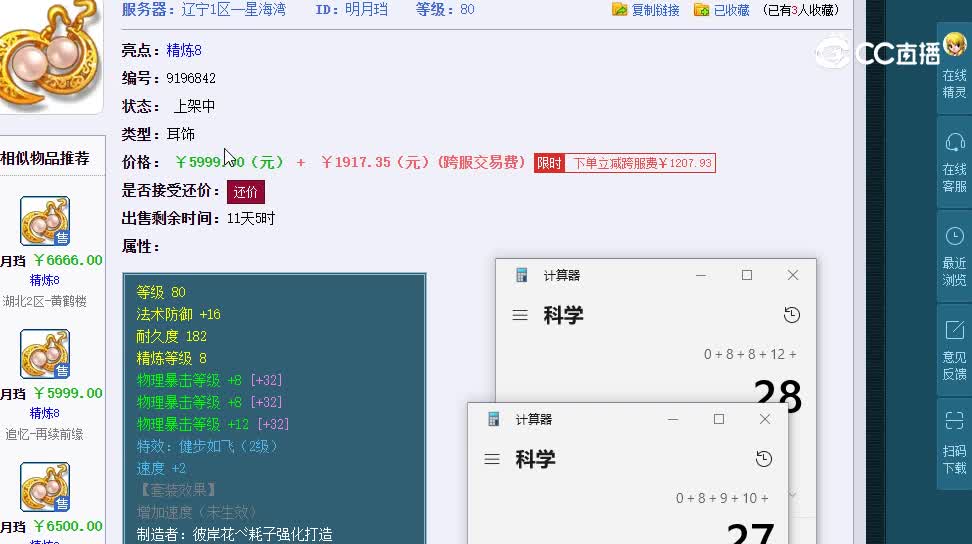Viewport: 972px width, 544px height.
Task: Click remaining time 11天5时
Action: [x=251, y=219]
